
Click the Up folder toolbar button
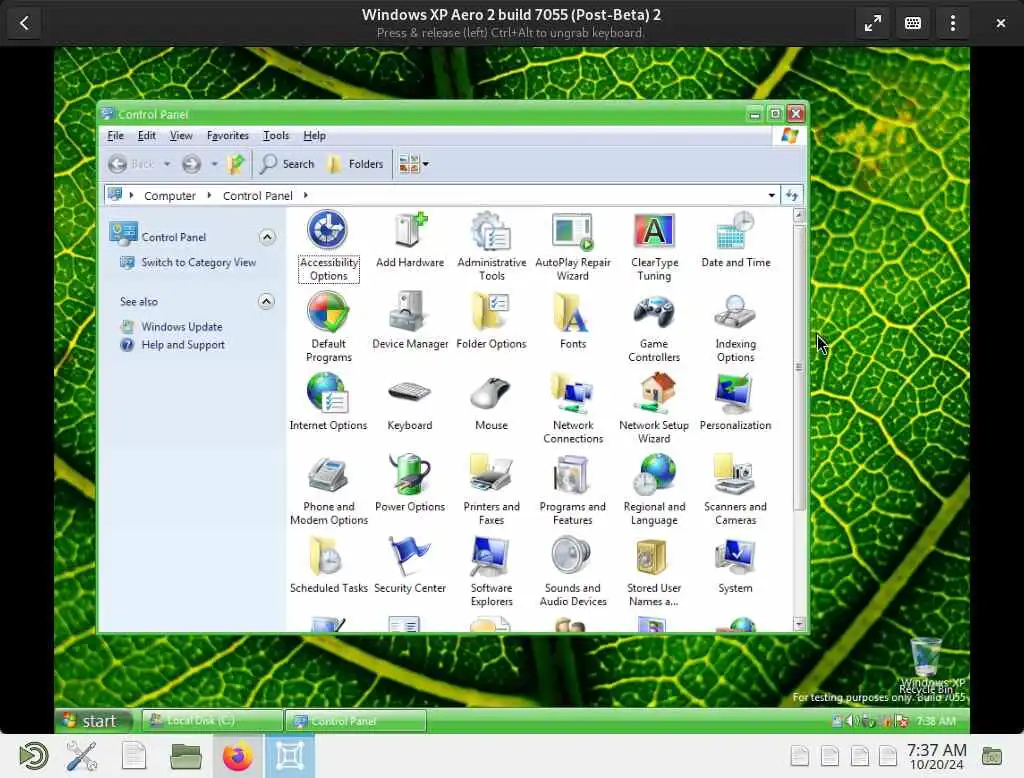click(236, 164)
